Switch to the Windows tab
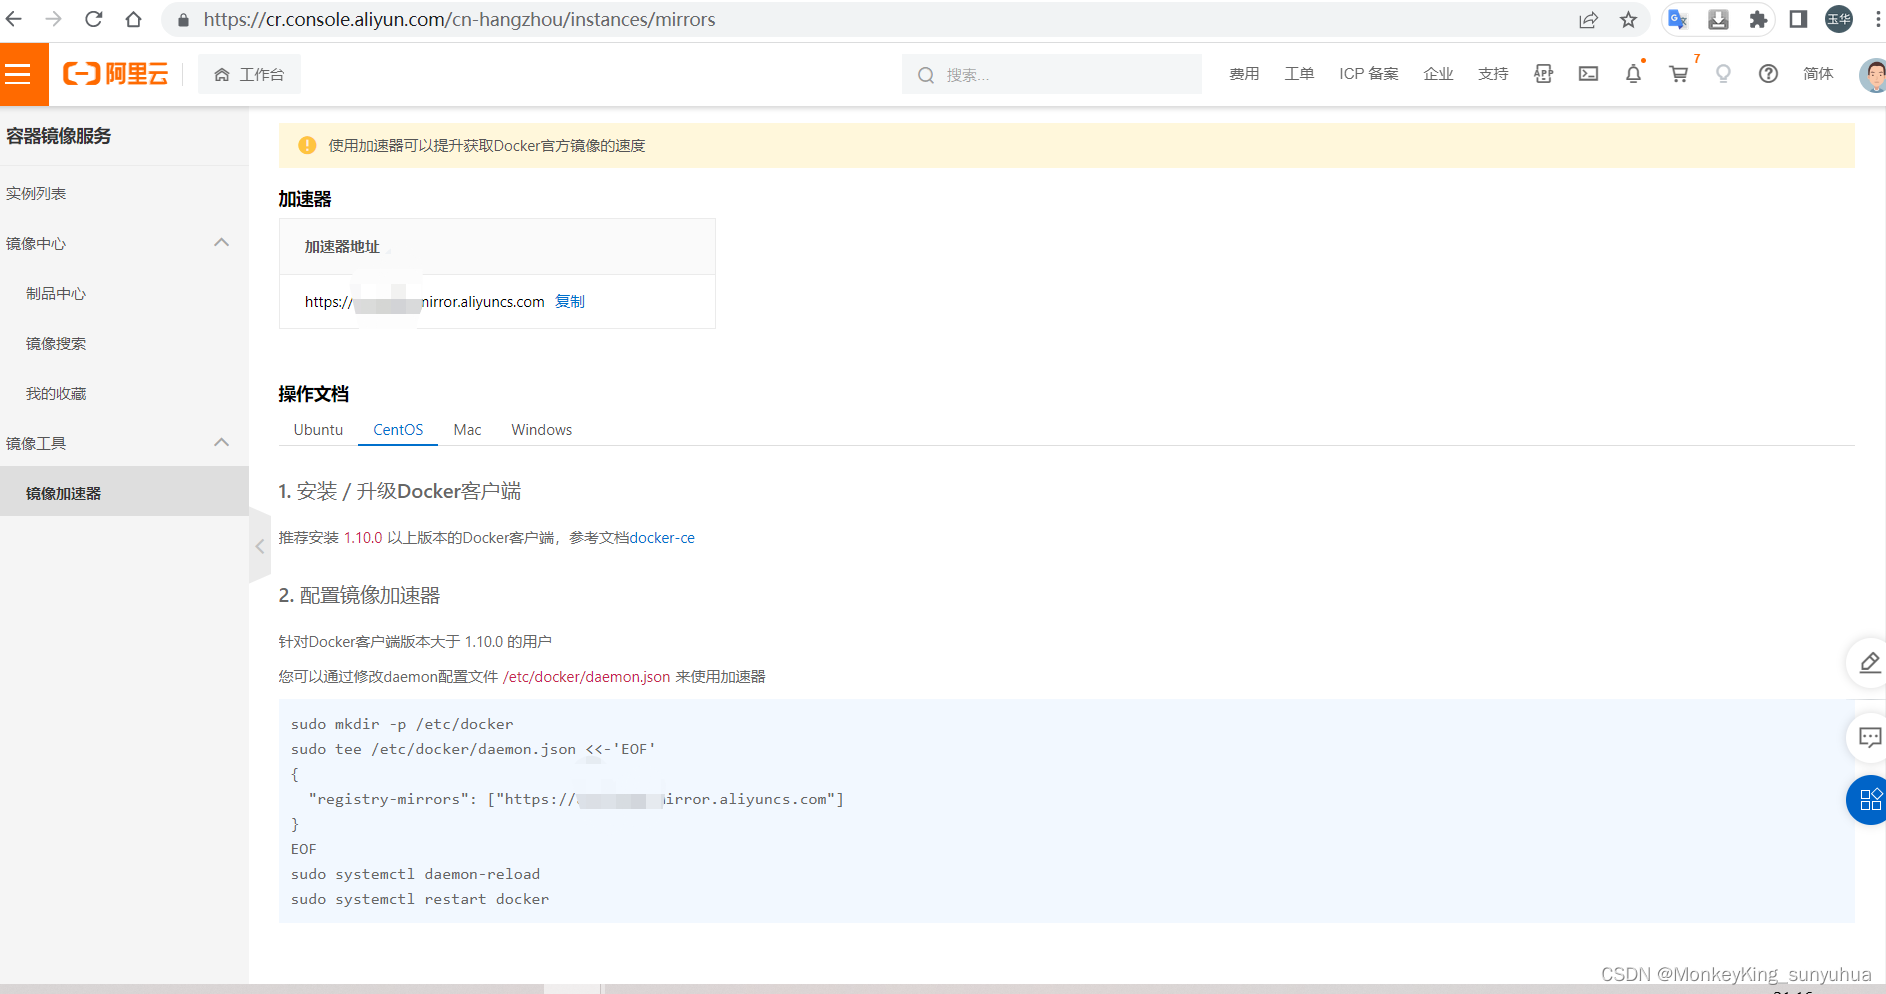 [x=542, y=430]
